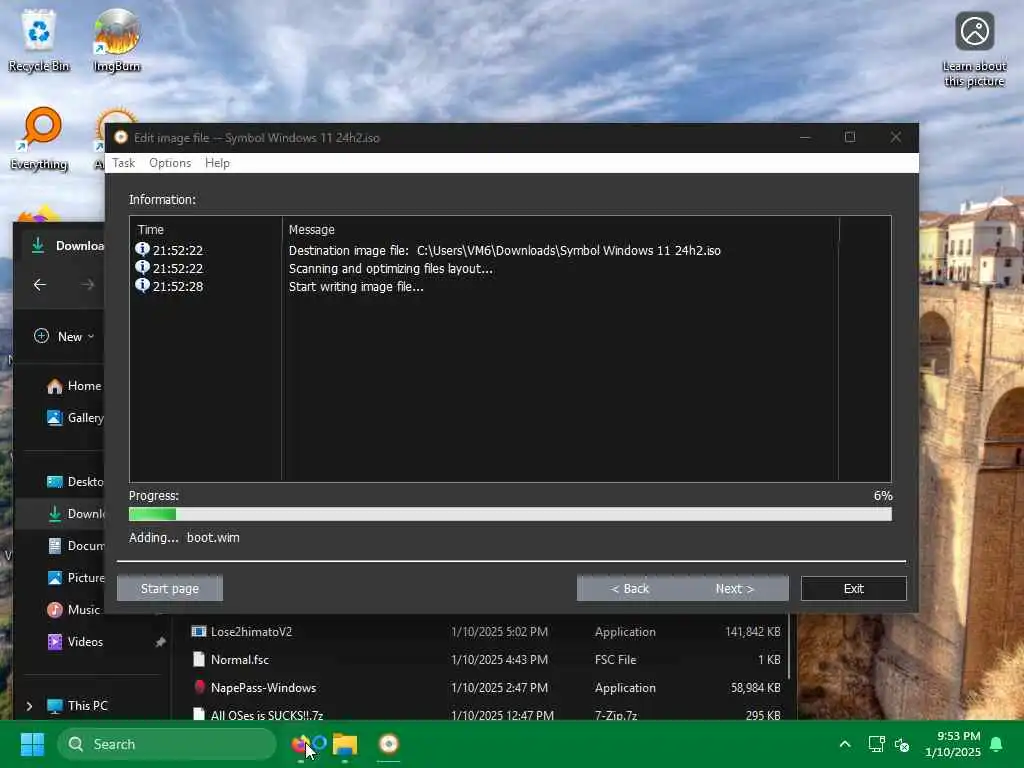The width and height of the screenshot is (1024, 768).
Task: Open the disc imaging app taskbar icon
Action: click(x=389, y=744)
